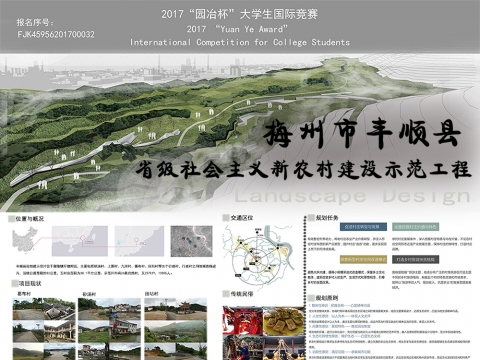Click the location overview description paragraph
This screenshot has width=480, height=360.
tap(116, 270)
